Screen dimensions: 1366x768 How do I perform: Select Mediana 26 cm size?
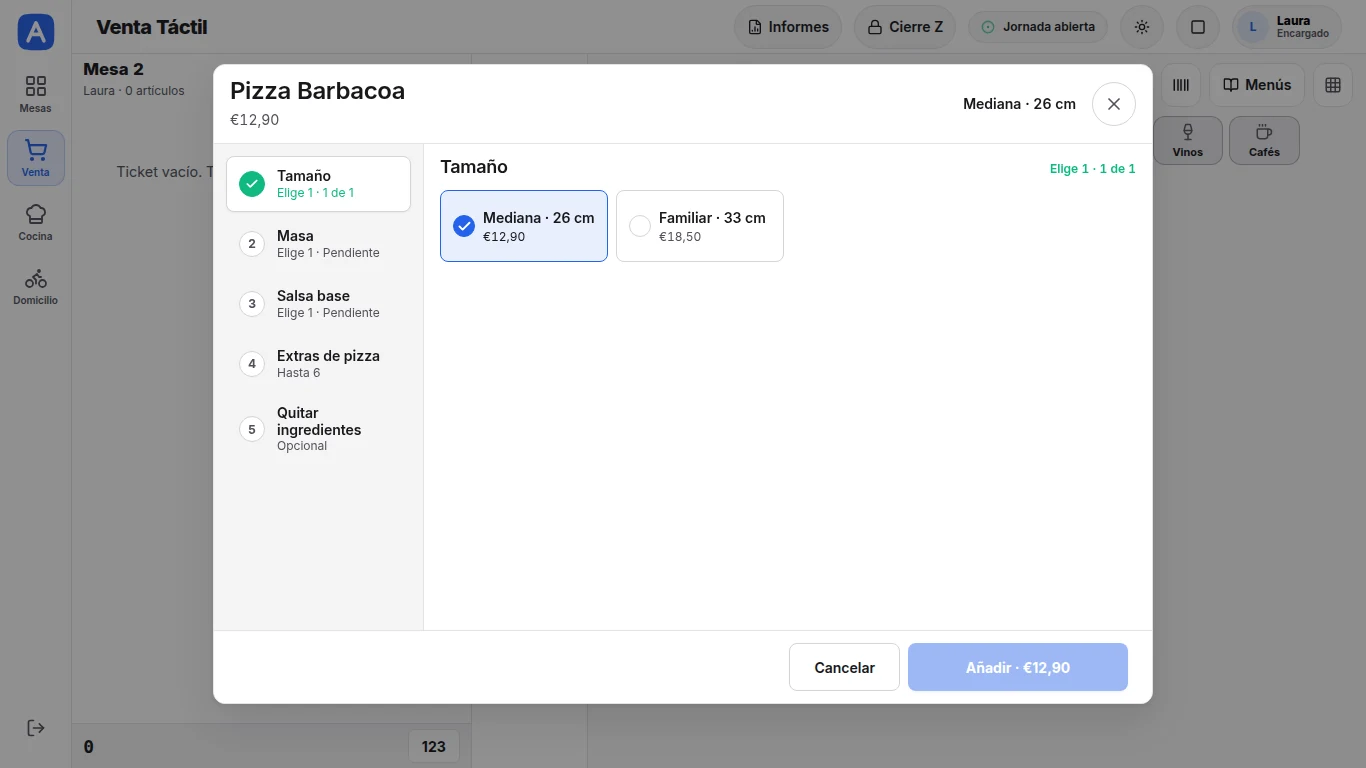524,226
